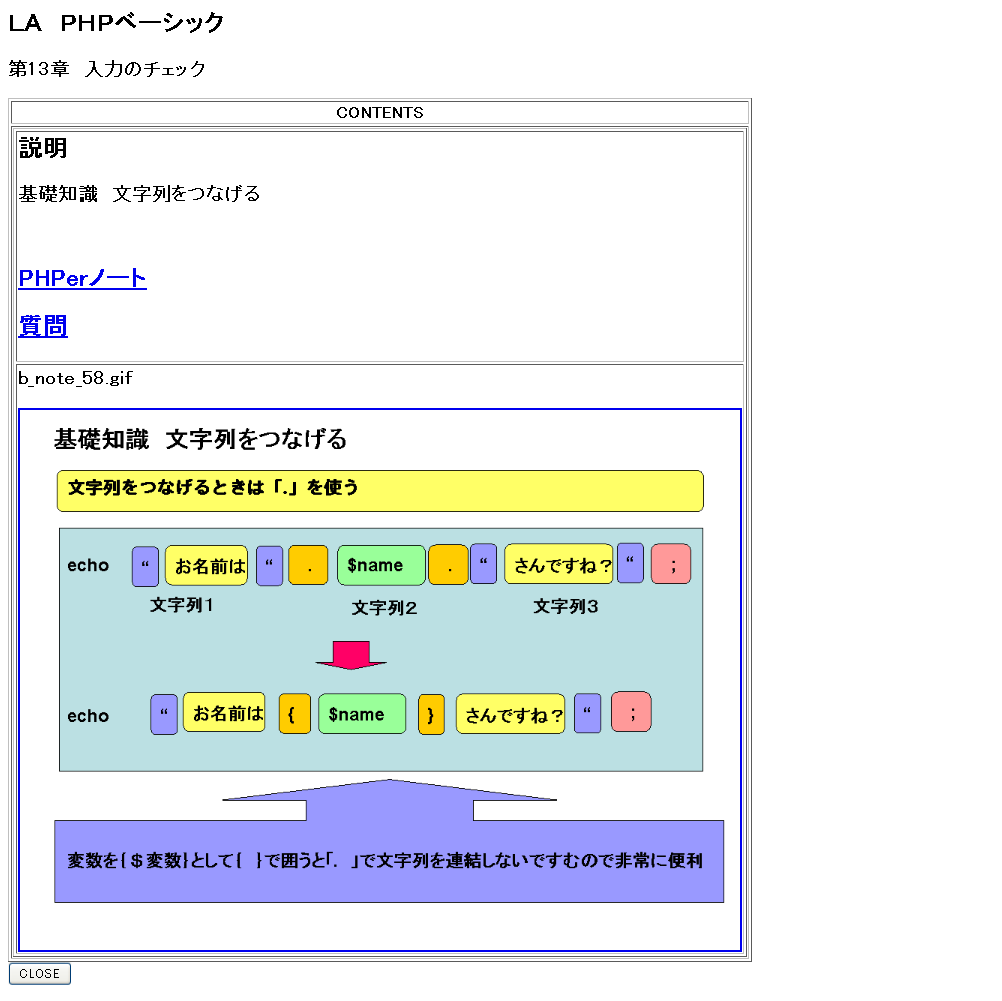Click the purple callout explaining {$変数}
The width and height of the screenshot is (1002, 1001).
coord(388,861)
